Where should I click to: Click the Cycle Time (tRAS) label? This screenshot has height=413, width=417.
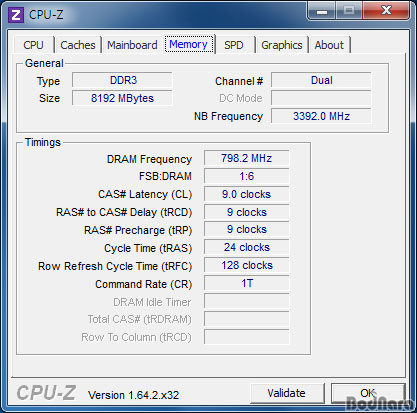point(148,248)
